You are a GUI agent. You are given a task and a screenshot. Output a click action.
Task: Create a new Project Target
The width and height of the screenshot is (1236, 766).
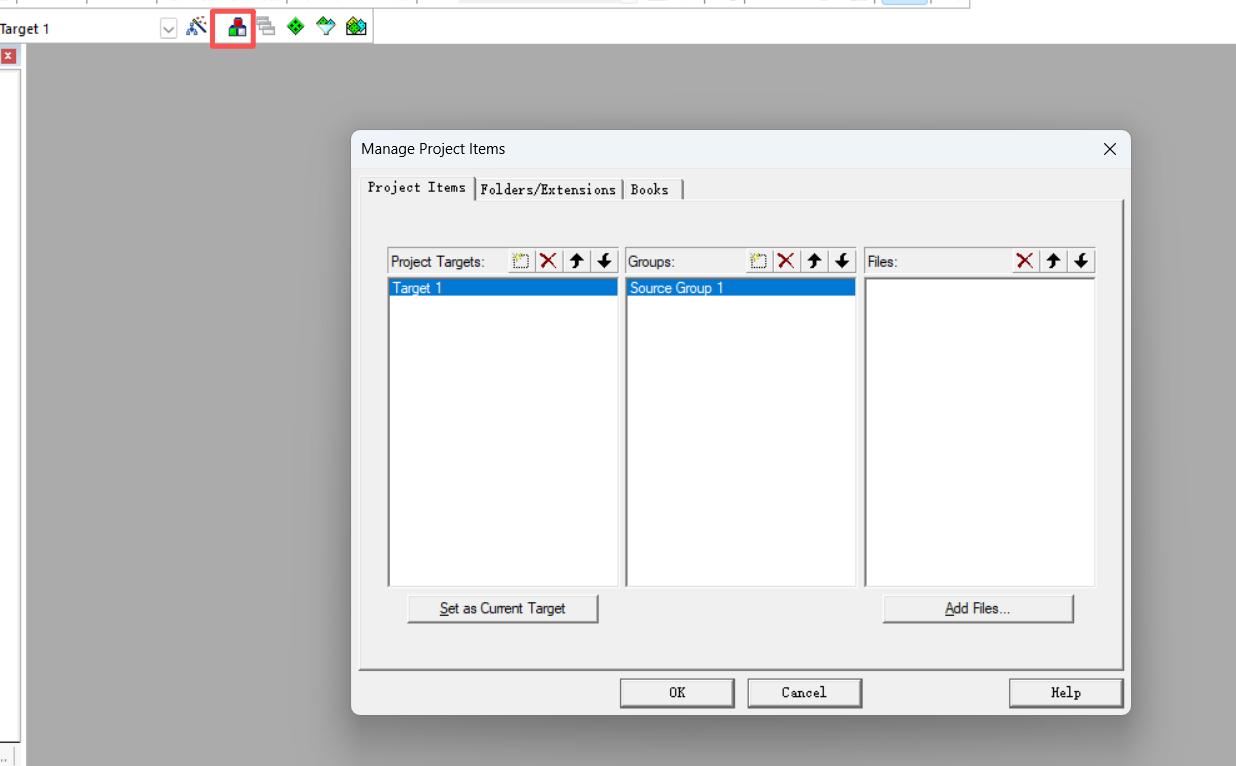click(520, 261)
